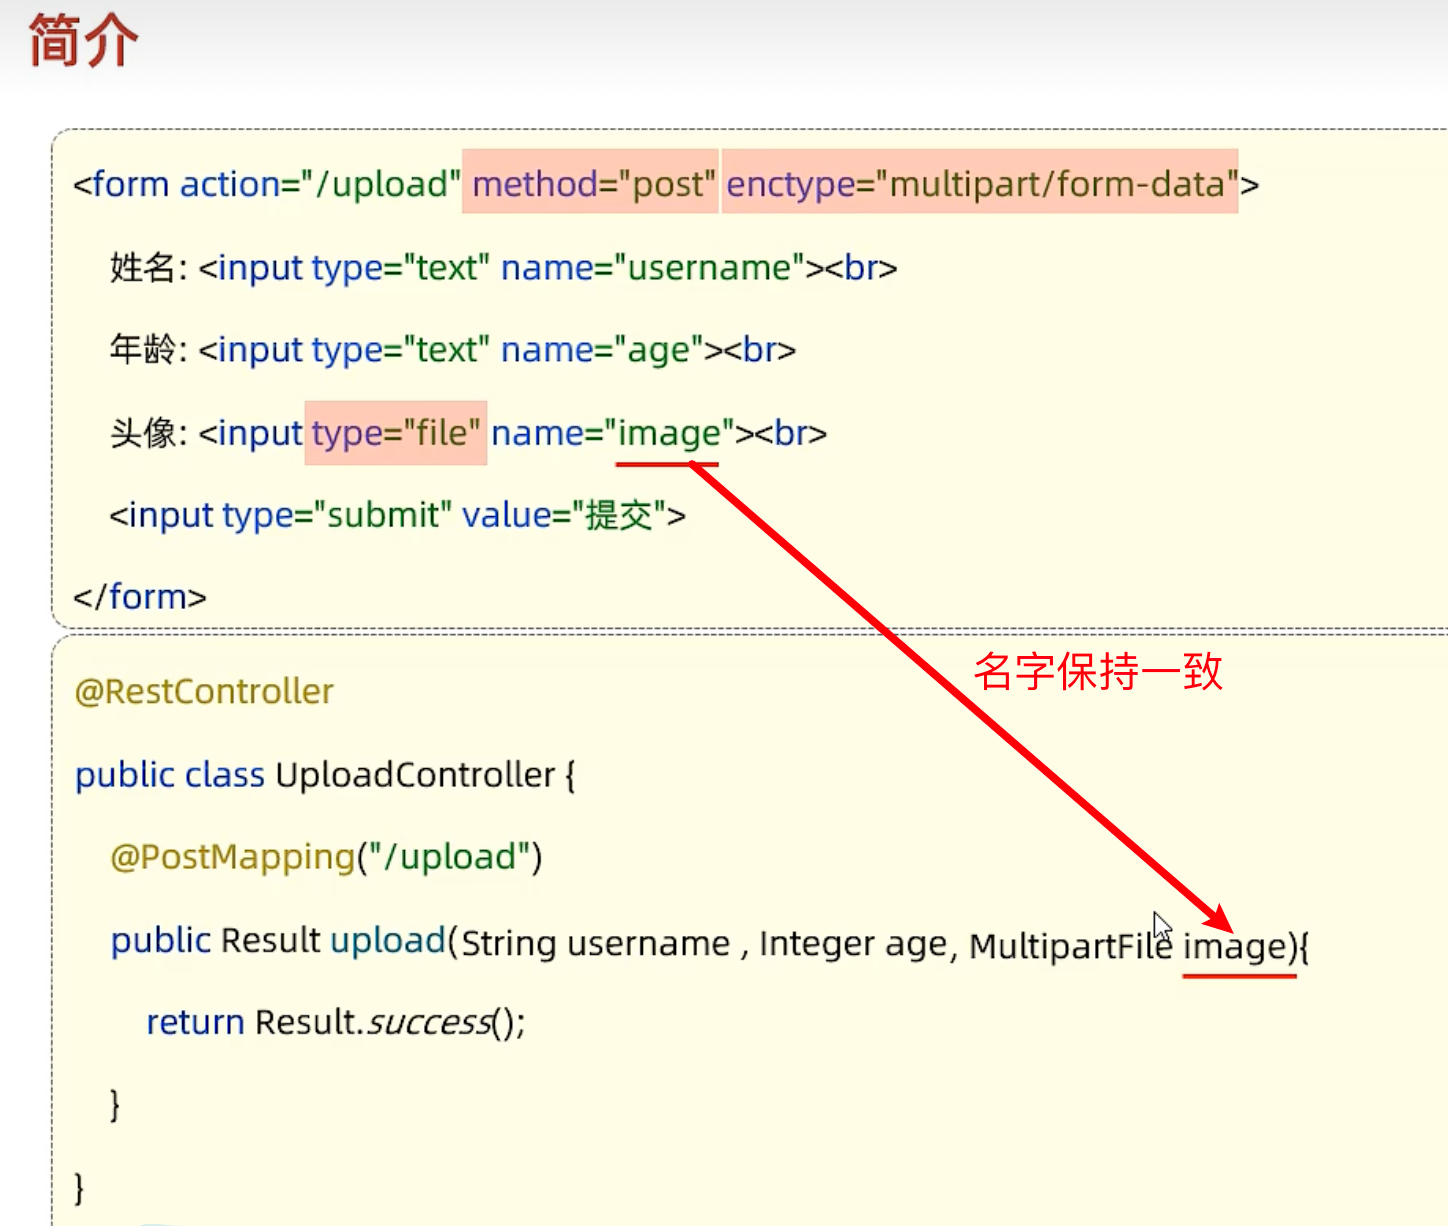Select the highlighted method="post" attribute

tap(590, 182)
